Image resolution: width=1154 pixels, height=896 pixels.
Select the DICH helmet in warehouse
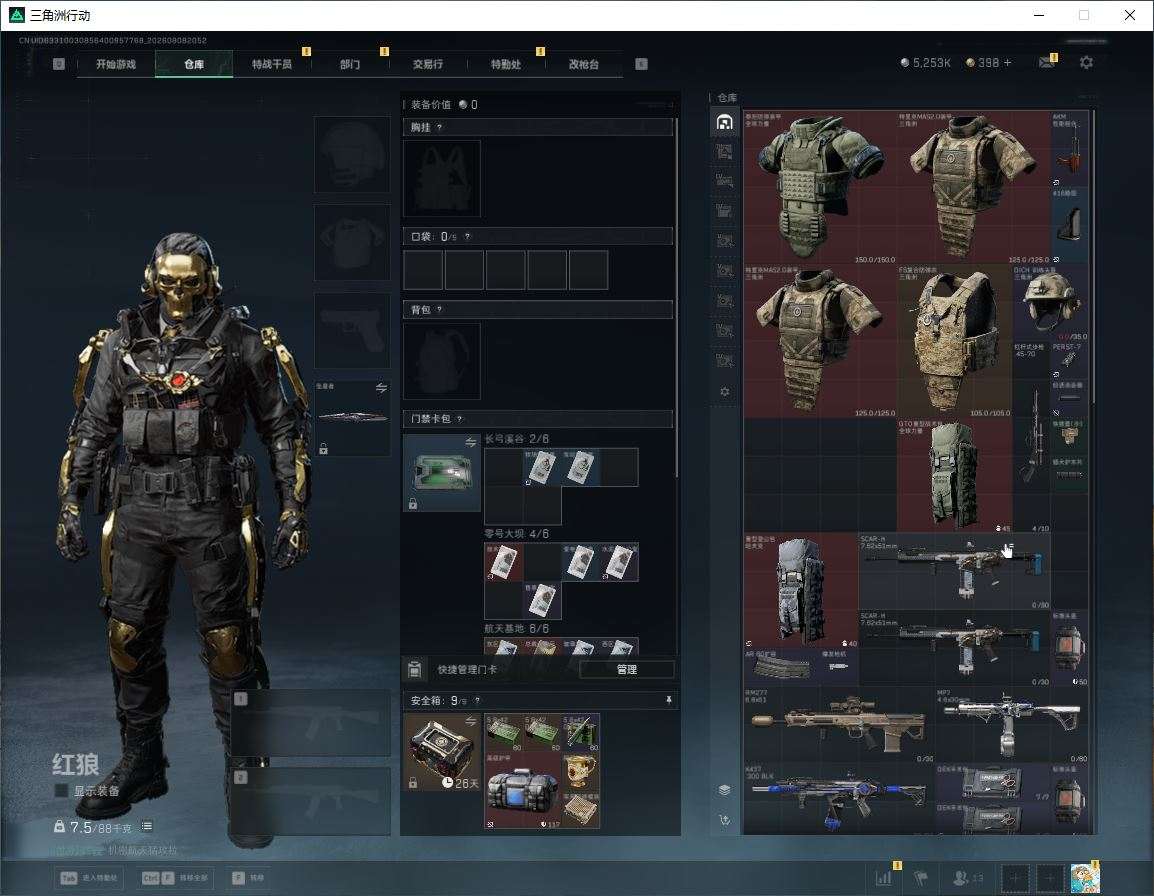coord(1049,303)
